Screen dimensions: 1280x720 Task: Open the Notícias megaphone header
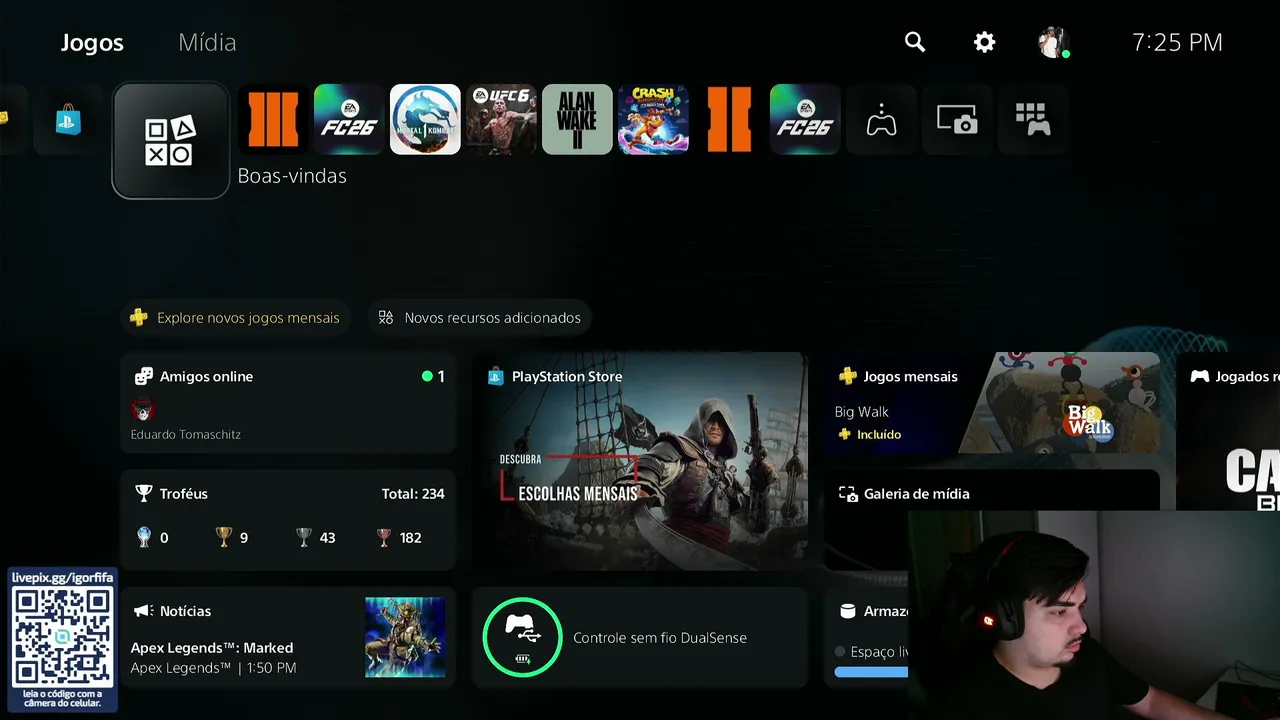point(172,611)
